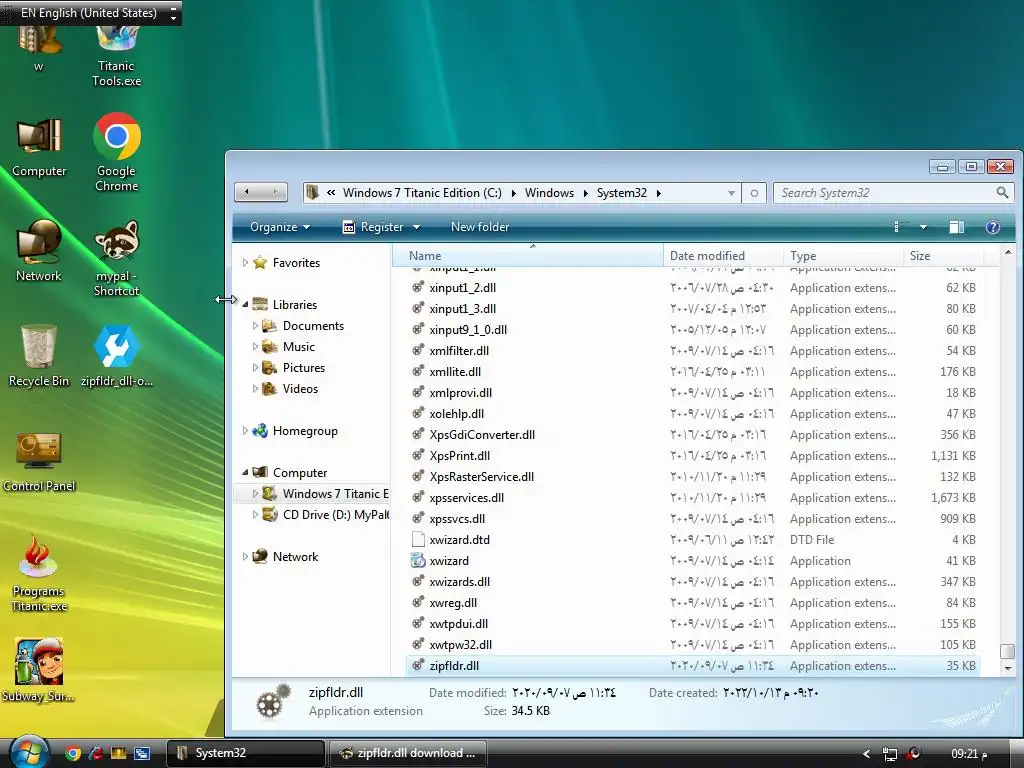Viewport: 1024px width, 768px height.
Task: Click the Start orb button
Action: pos(28,752)
